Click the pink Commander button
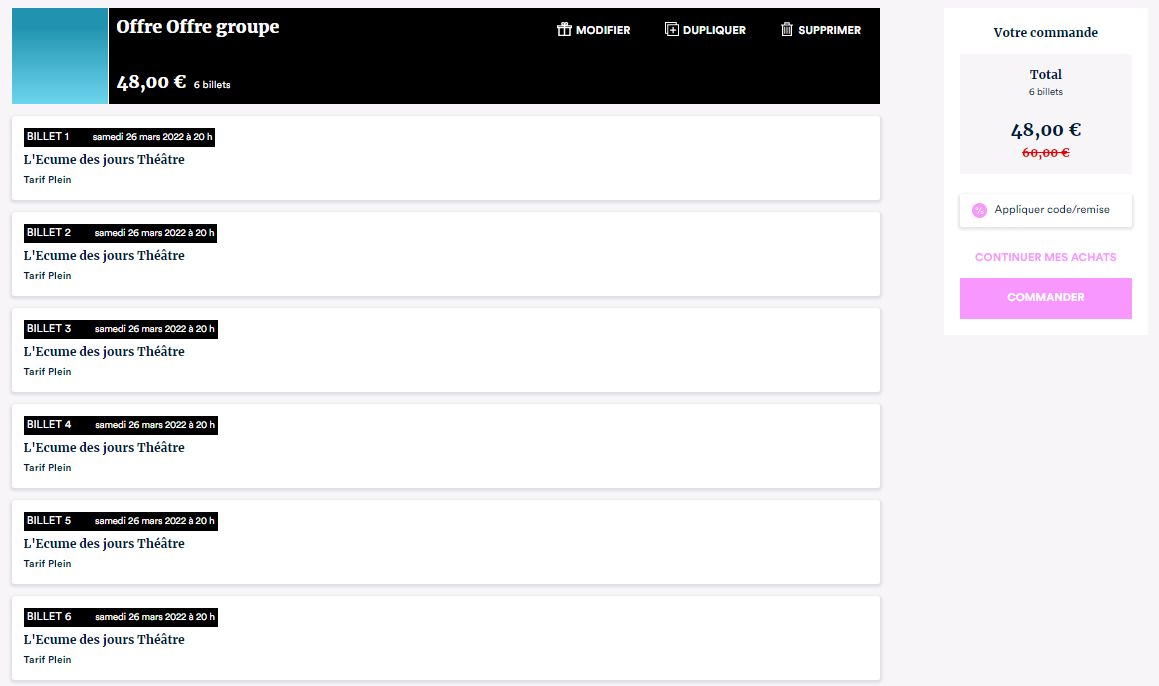Viewport: 1159px width, 686px height. pos(1045,298)
